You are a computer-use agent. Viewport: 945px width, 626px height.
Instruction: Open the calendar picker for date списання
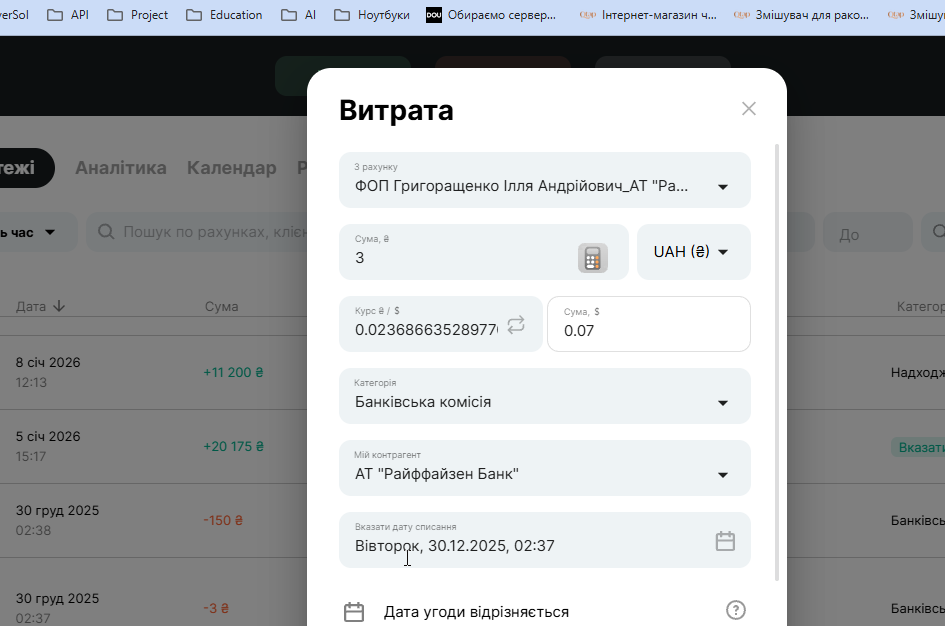point(725,540)
